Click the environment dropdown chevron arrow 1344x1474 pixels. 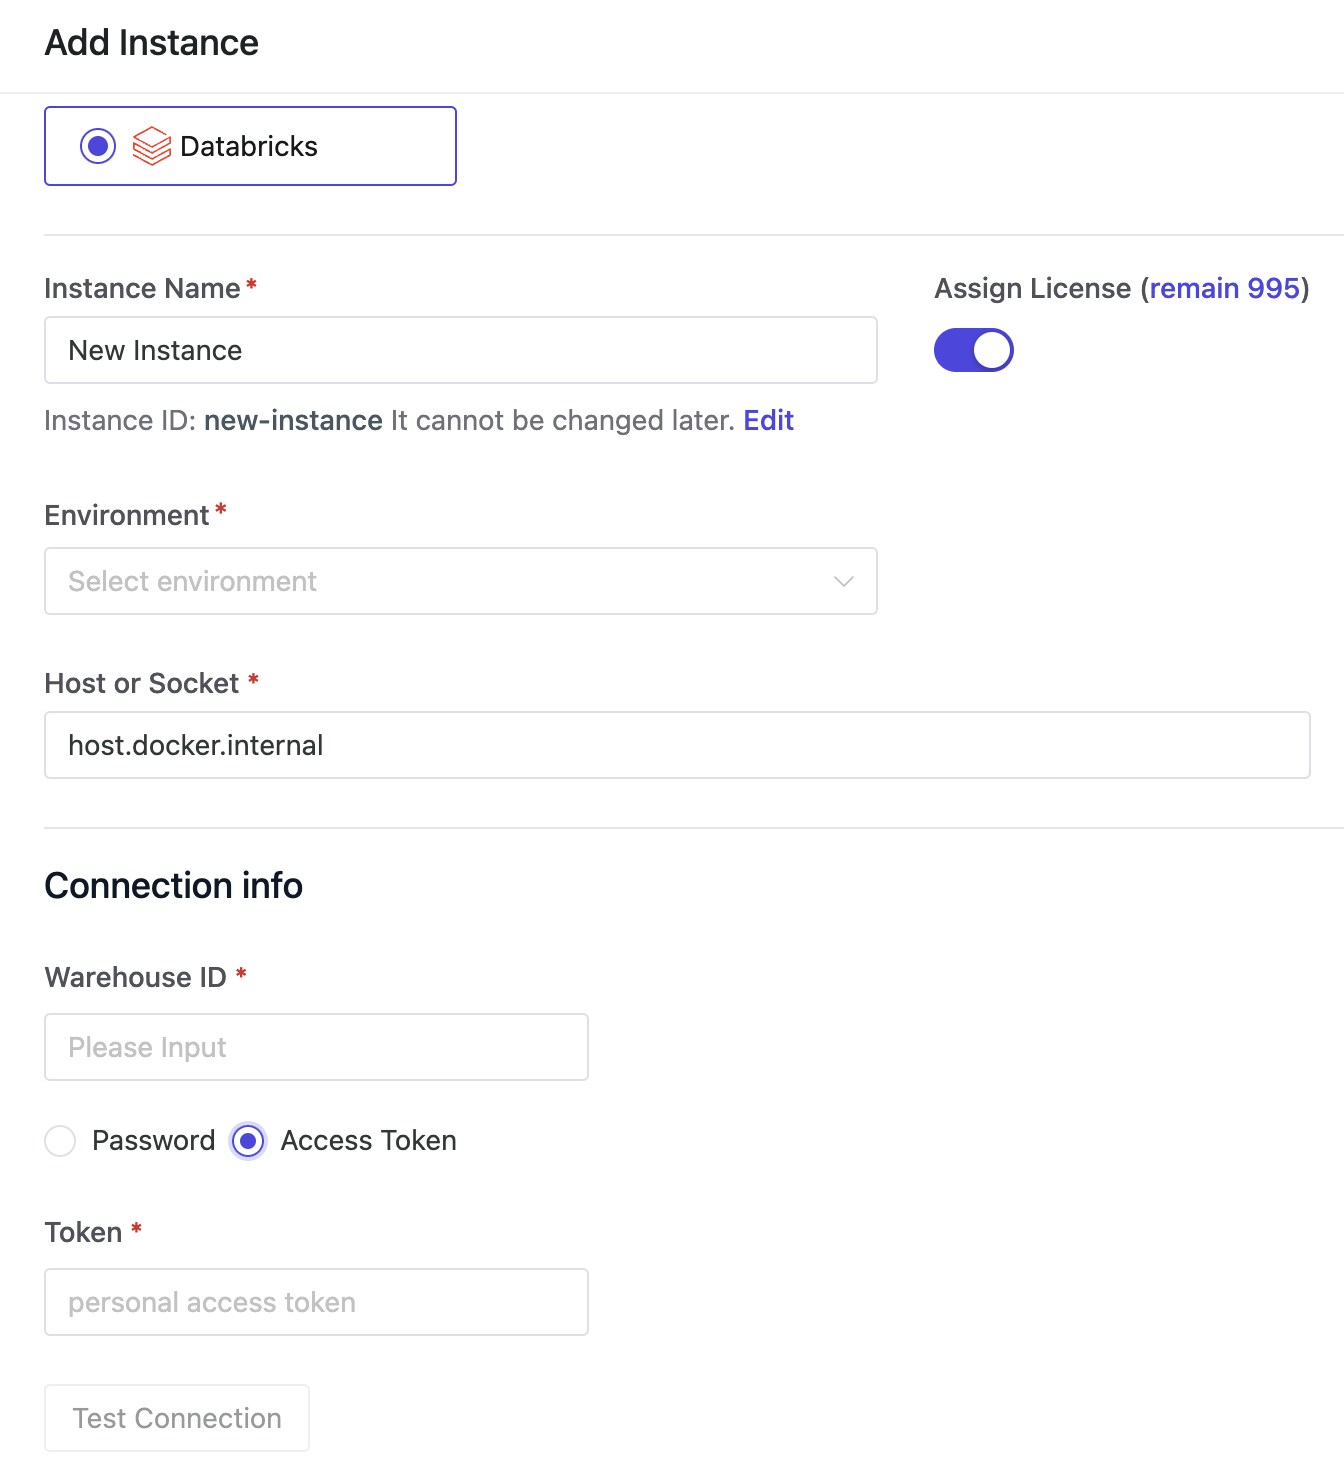(844, 581)
